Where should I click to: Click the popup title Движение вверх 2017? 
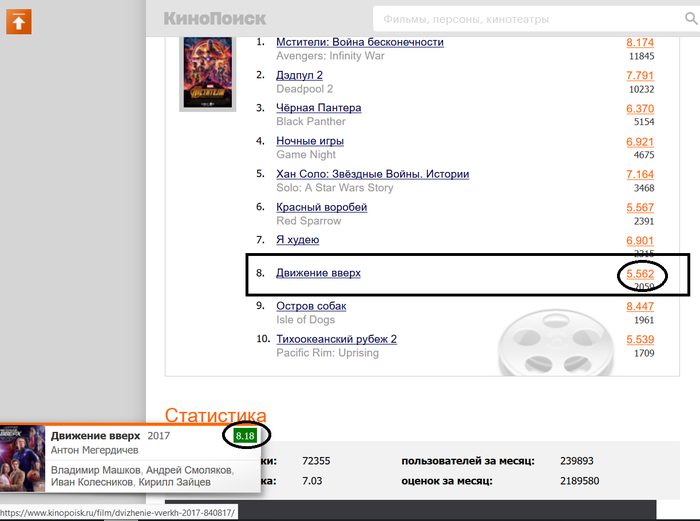click(110, 435)
